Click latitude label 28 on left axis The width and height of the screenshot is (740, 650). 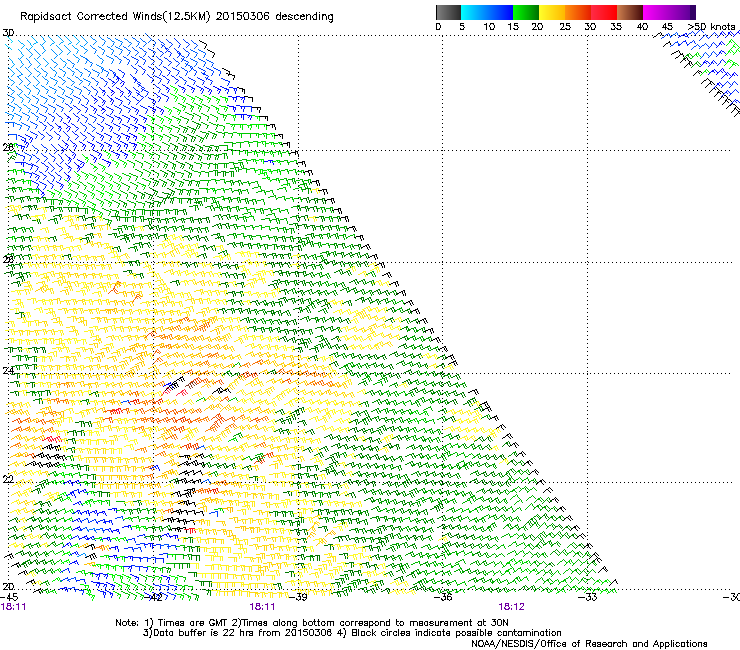(8, 148)
